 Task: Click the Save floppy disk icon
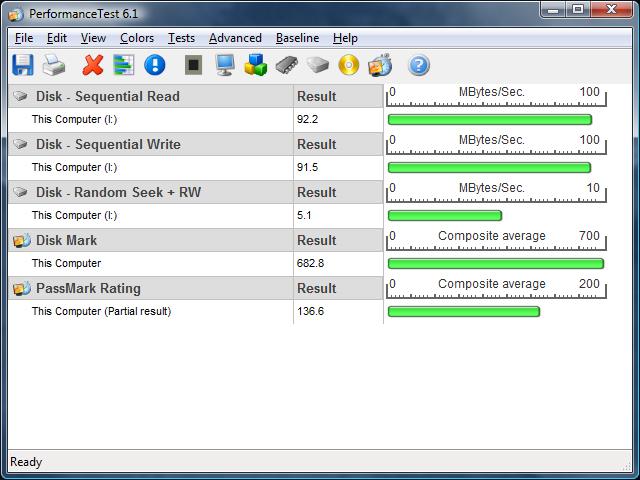coord(23,65)
